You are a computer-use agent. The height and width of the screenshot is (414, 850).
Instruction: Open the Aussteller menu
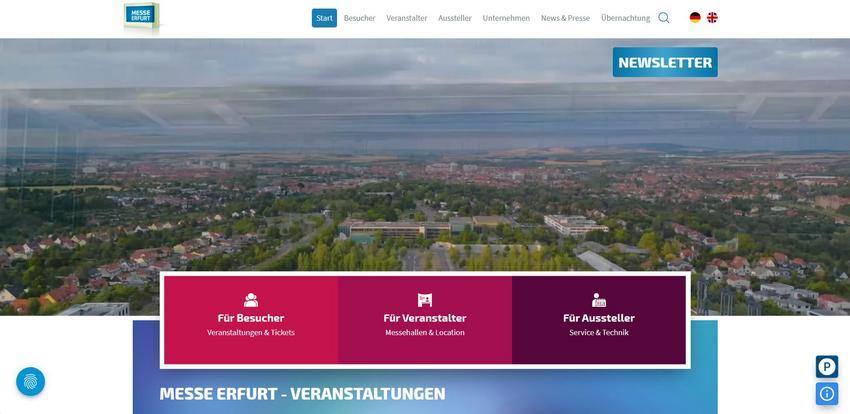point(455,18)
